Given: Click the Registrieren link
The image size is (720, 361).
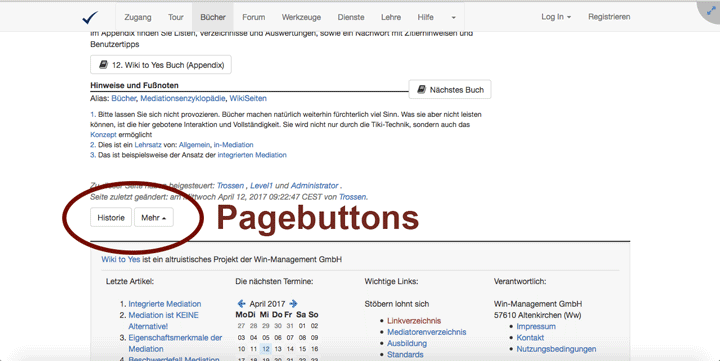Looking at the screenshot, I should (609, 17).
